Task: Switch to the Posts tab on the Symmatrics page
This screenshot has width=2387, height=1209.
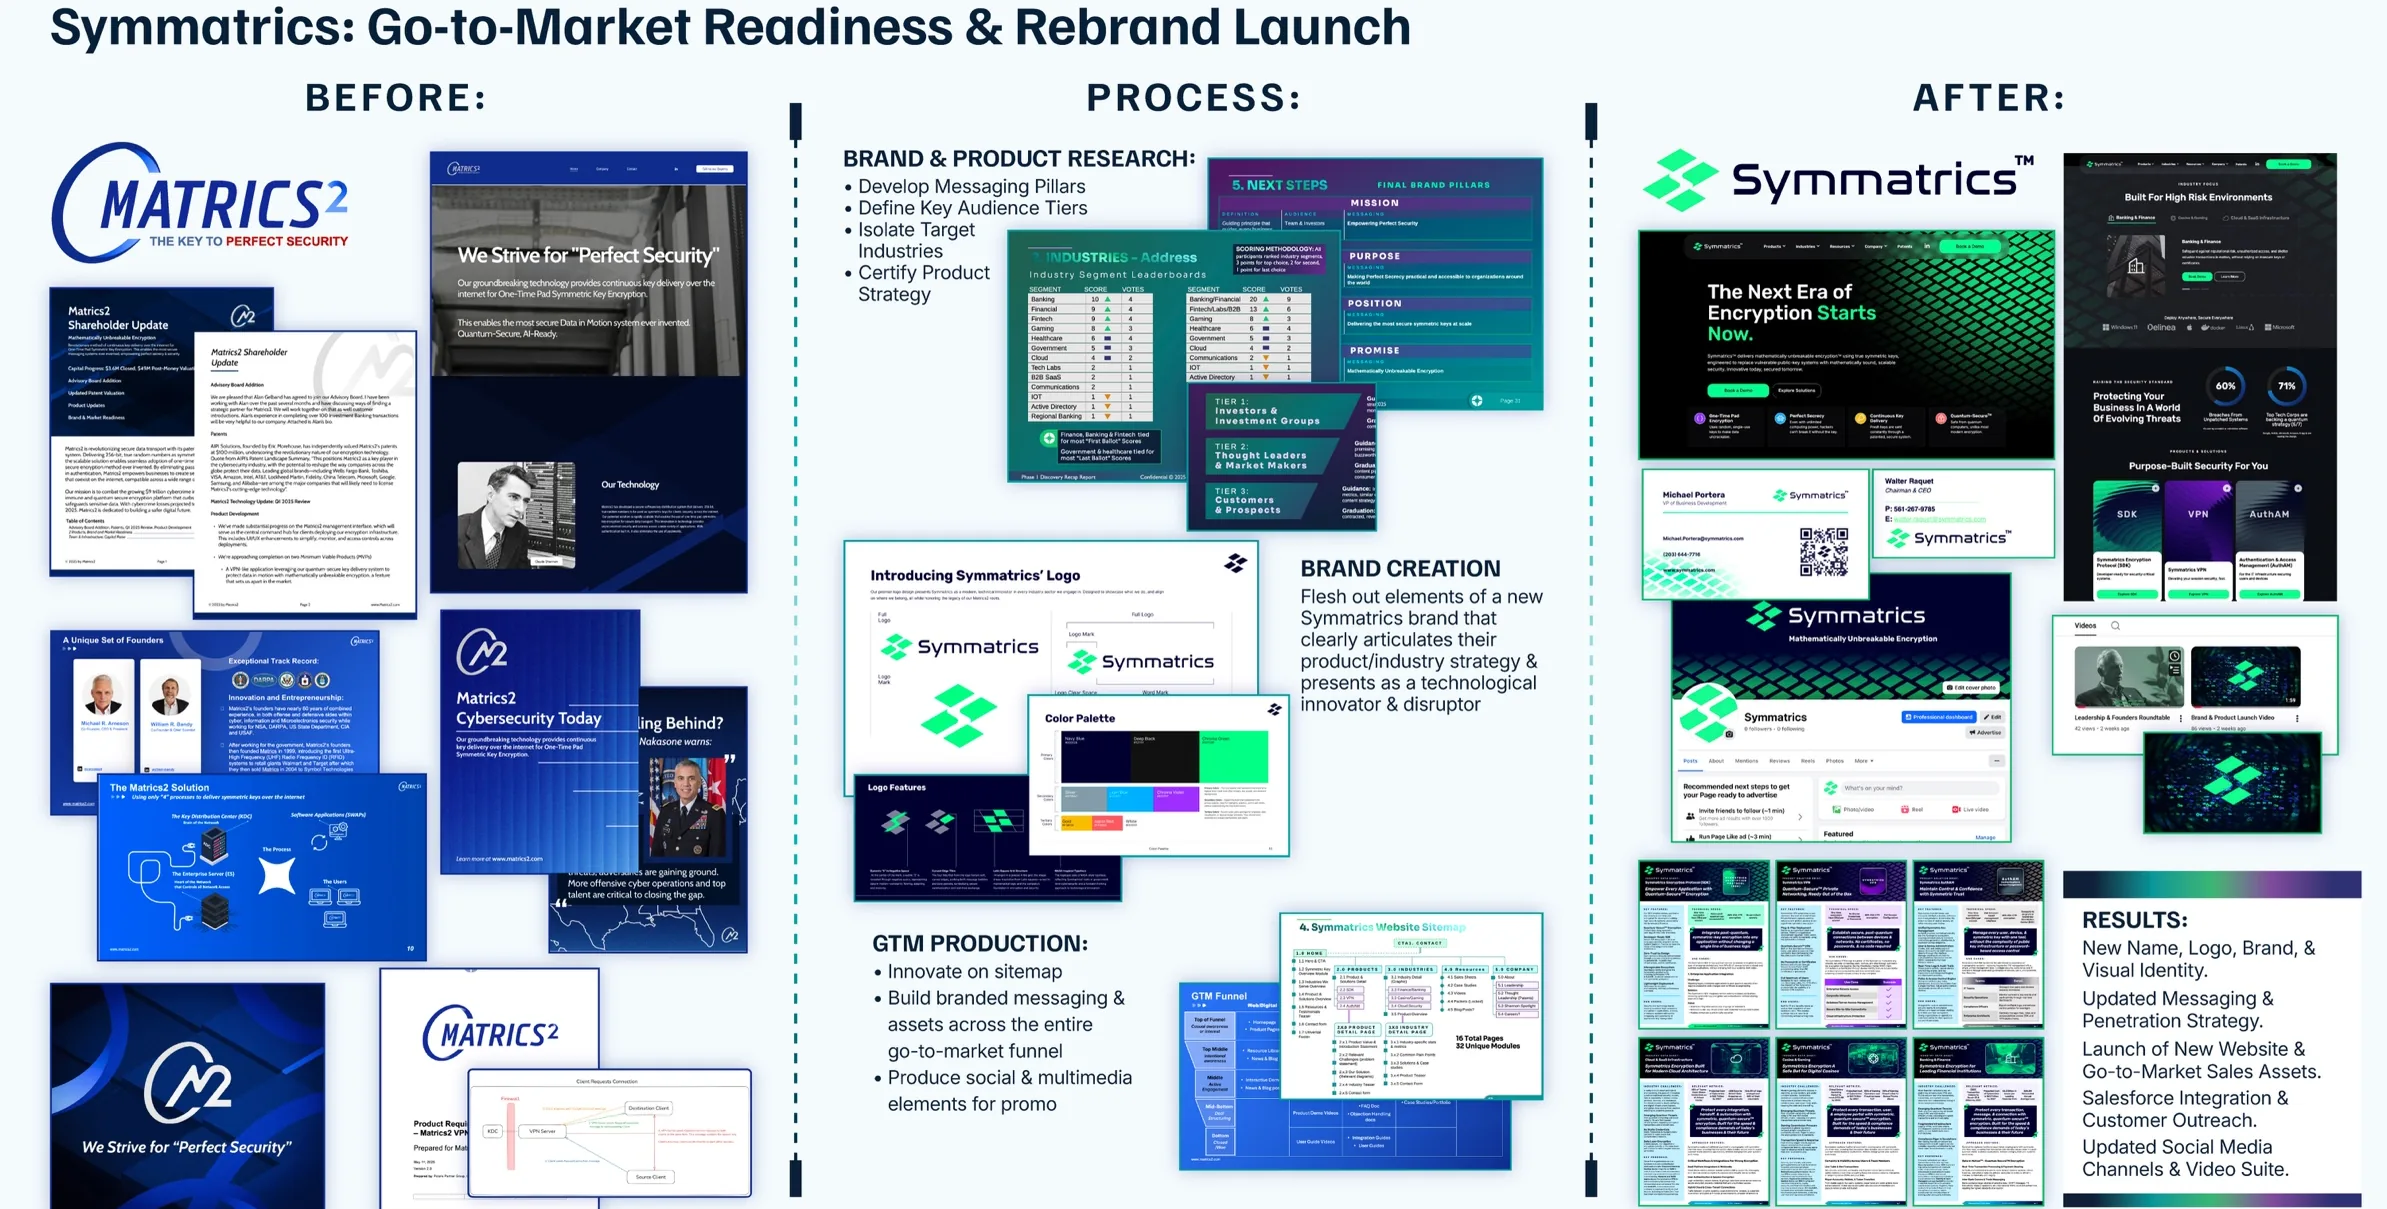Action: point(1690,761)
